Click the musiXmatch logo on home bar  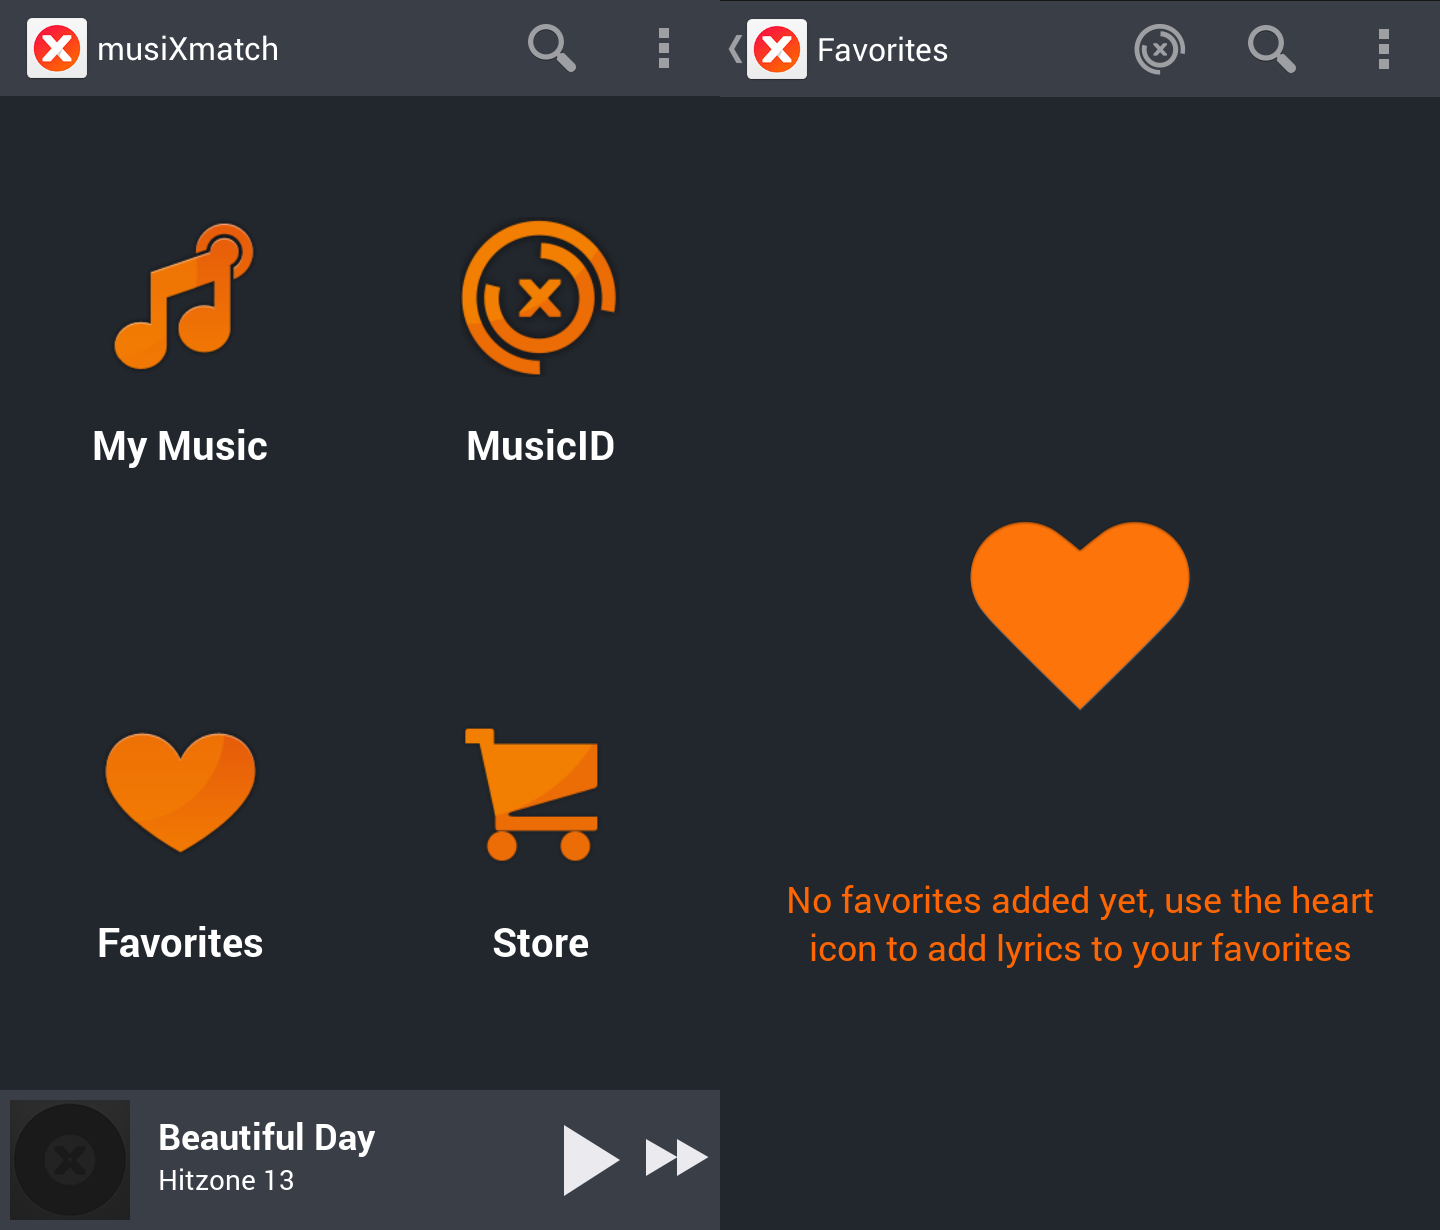click(57, 48)
